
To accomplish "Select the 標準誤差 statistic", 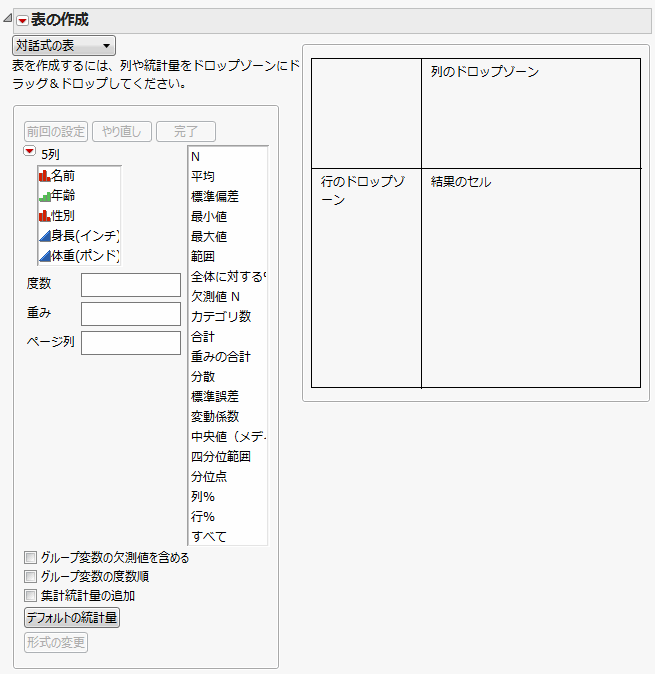I will pyautogui.click(x=228, y=397).
